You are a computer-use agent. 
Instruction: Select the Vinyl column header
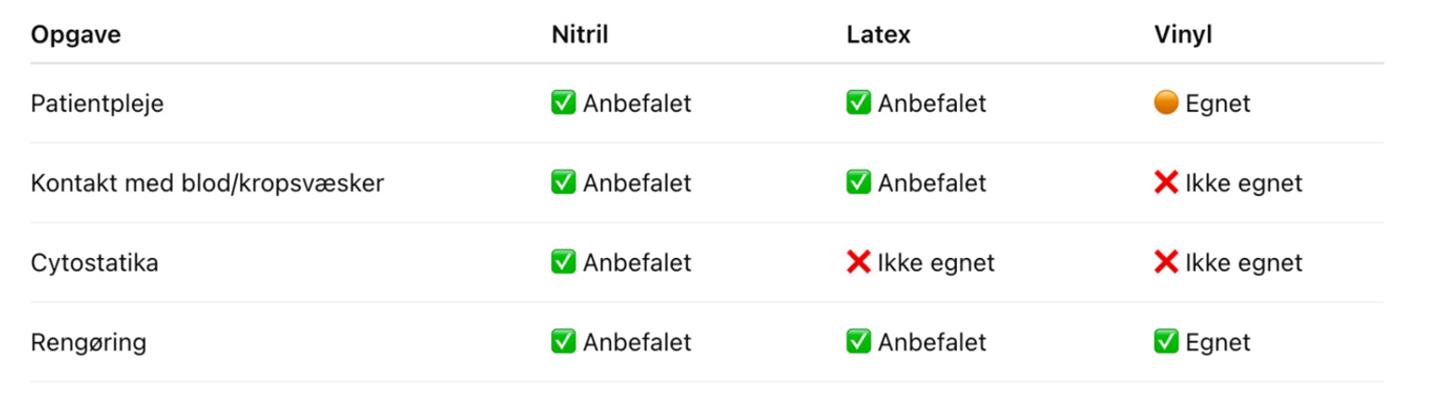click(x=1183, y=35)
